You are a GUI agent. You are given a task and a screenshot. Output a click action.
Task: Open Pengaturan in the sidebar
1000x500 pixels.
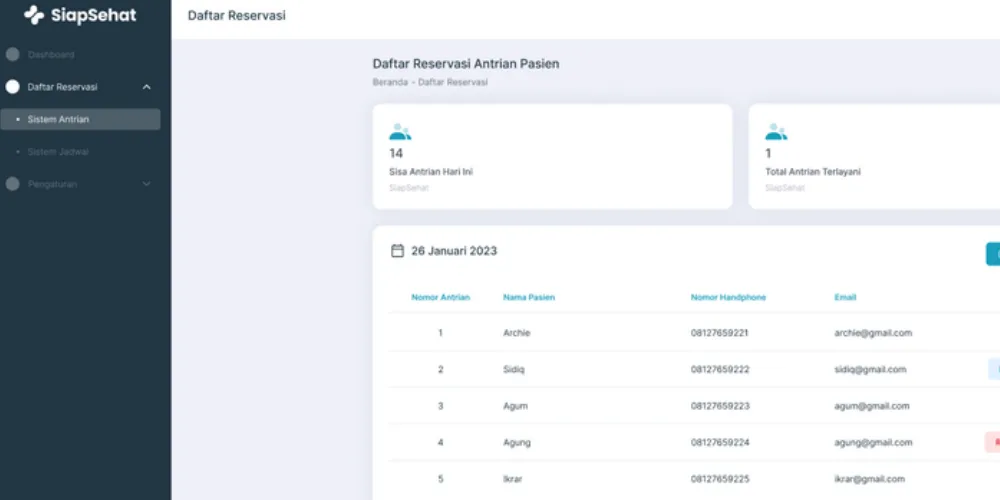52,184
